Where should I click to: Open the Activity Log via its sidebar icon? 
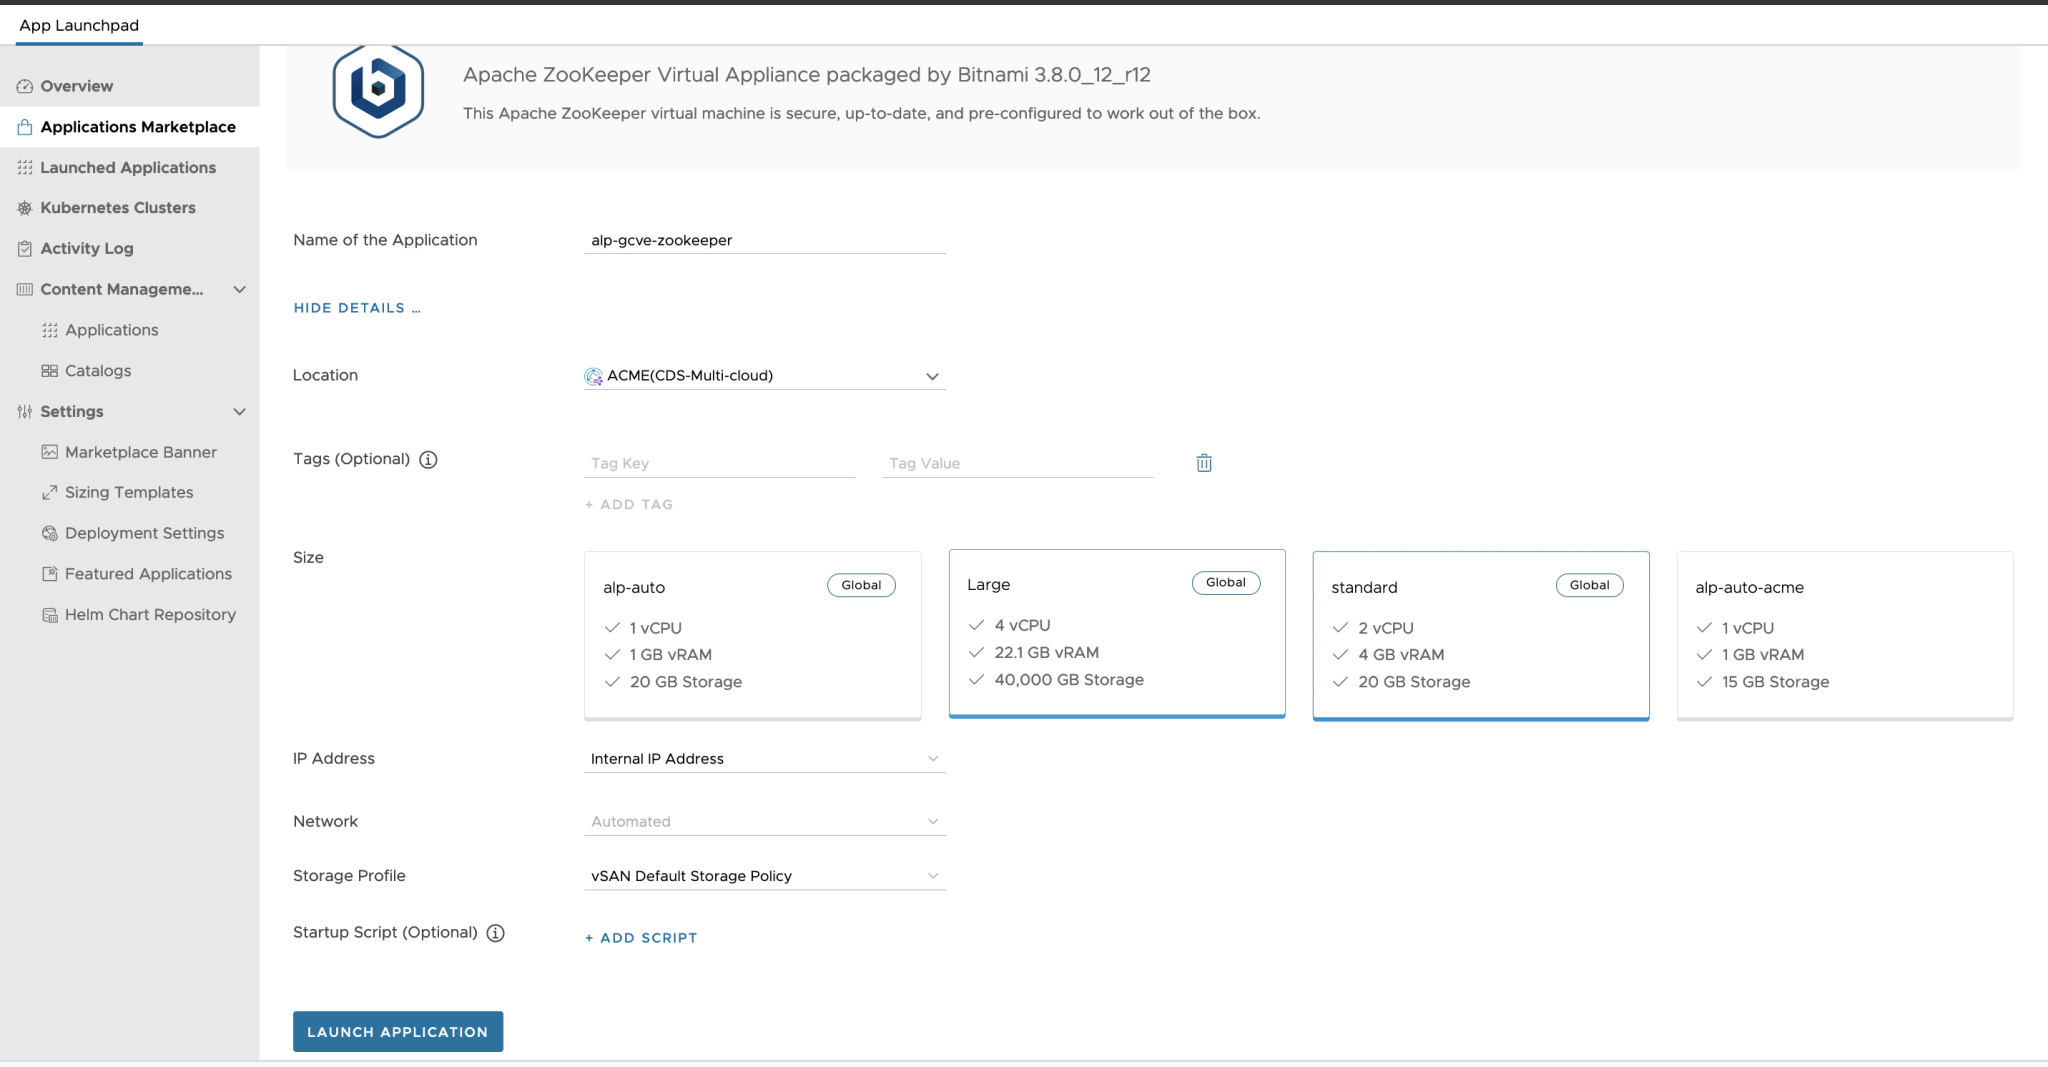pos(23,248)
